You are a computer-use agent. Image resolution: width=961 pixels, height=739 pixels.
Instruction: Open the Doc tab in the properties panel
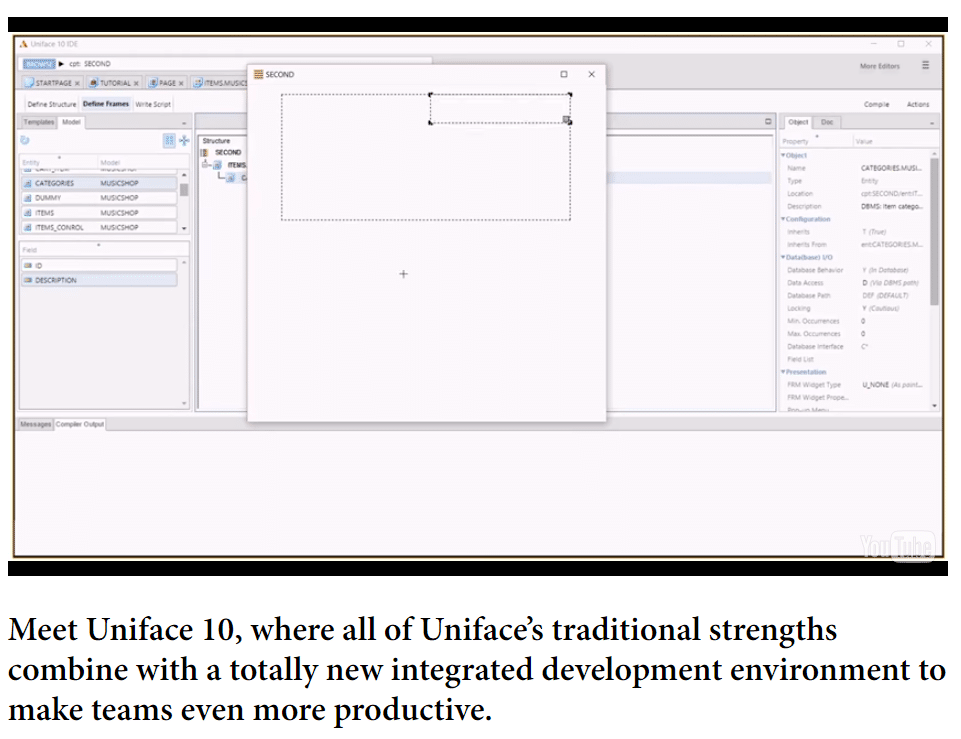click(x=827, y=122)
